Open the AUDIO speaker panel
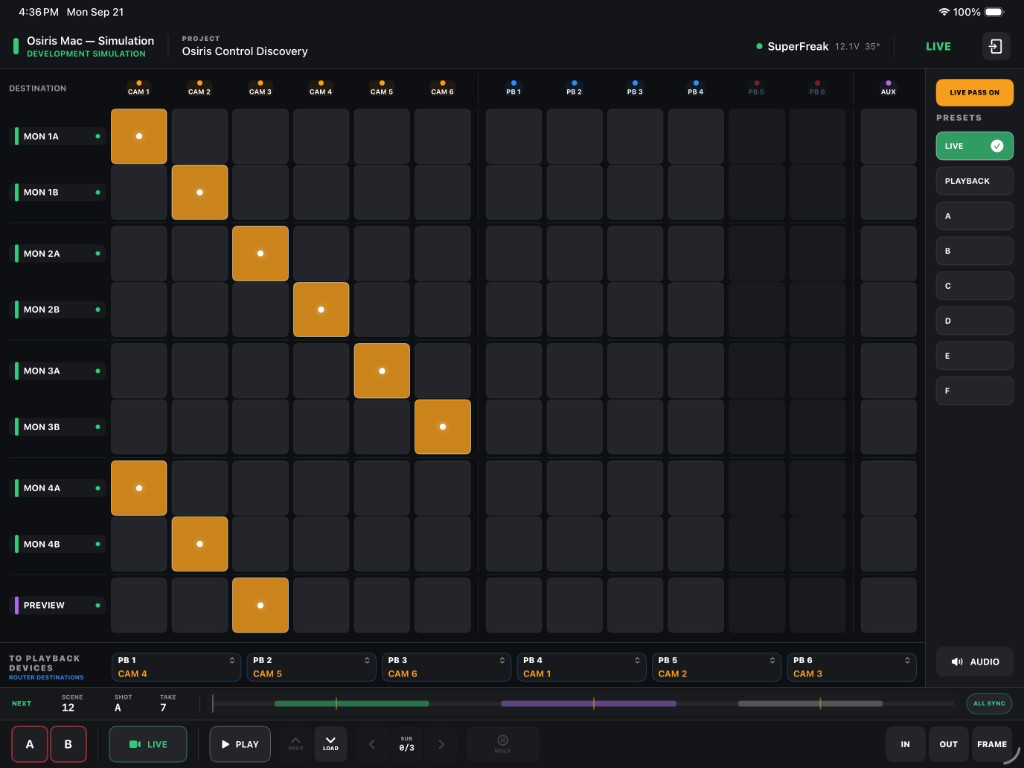This screenshot has width=1024, height=768. pos(974,662)
